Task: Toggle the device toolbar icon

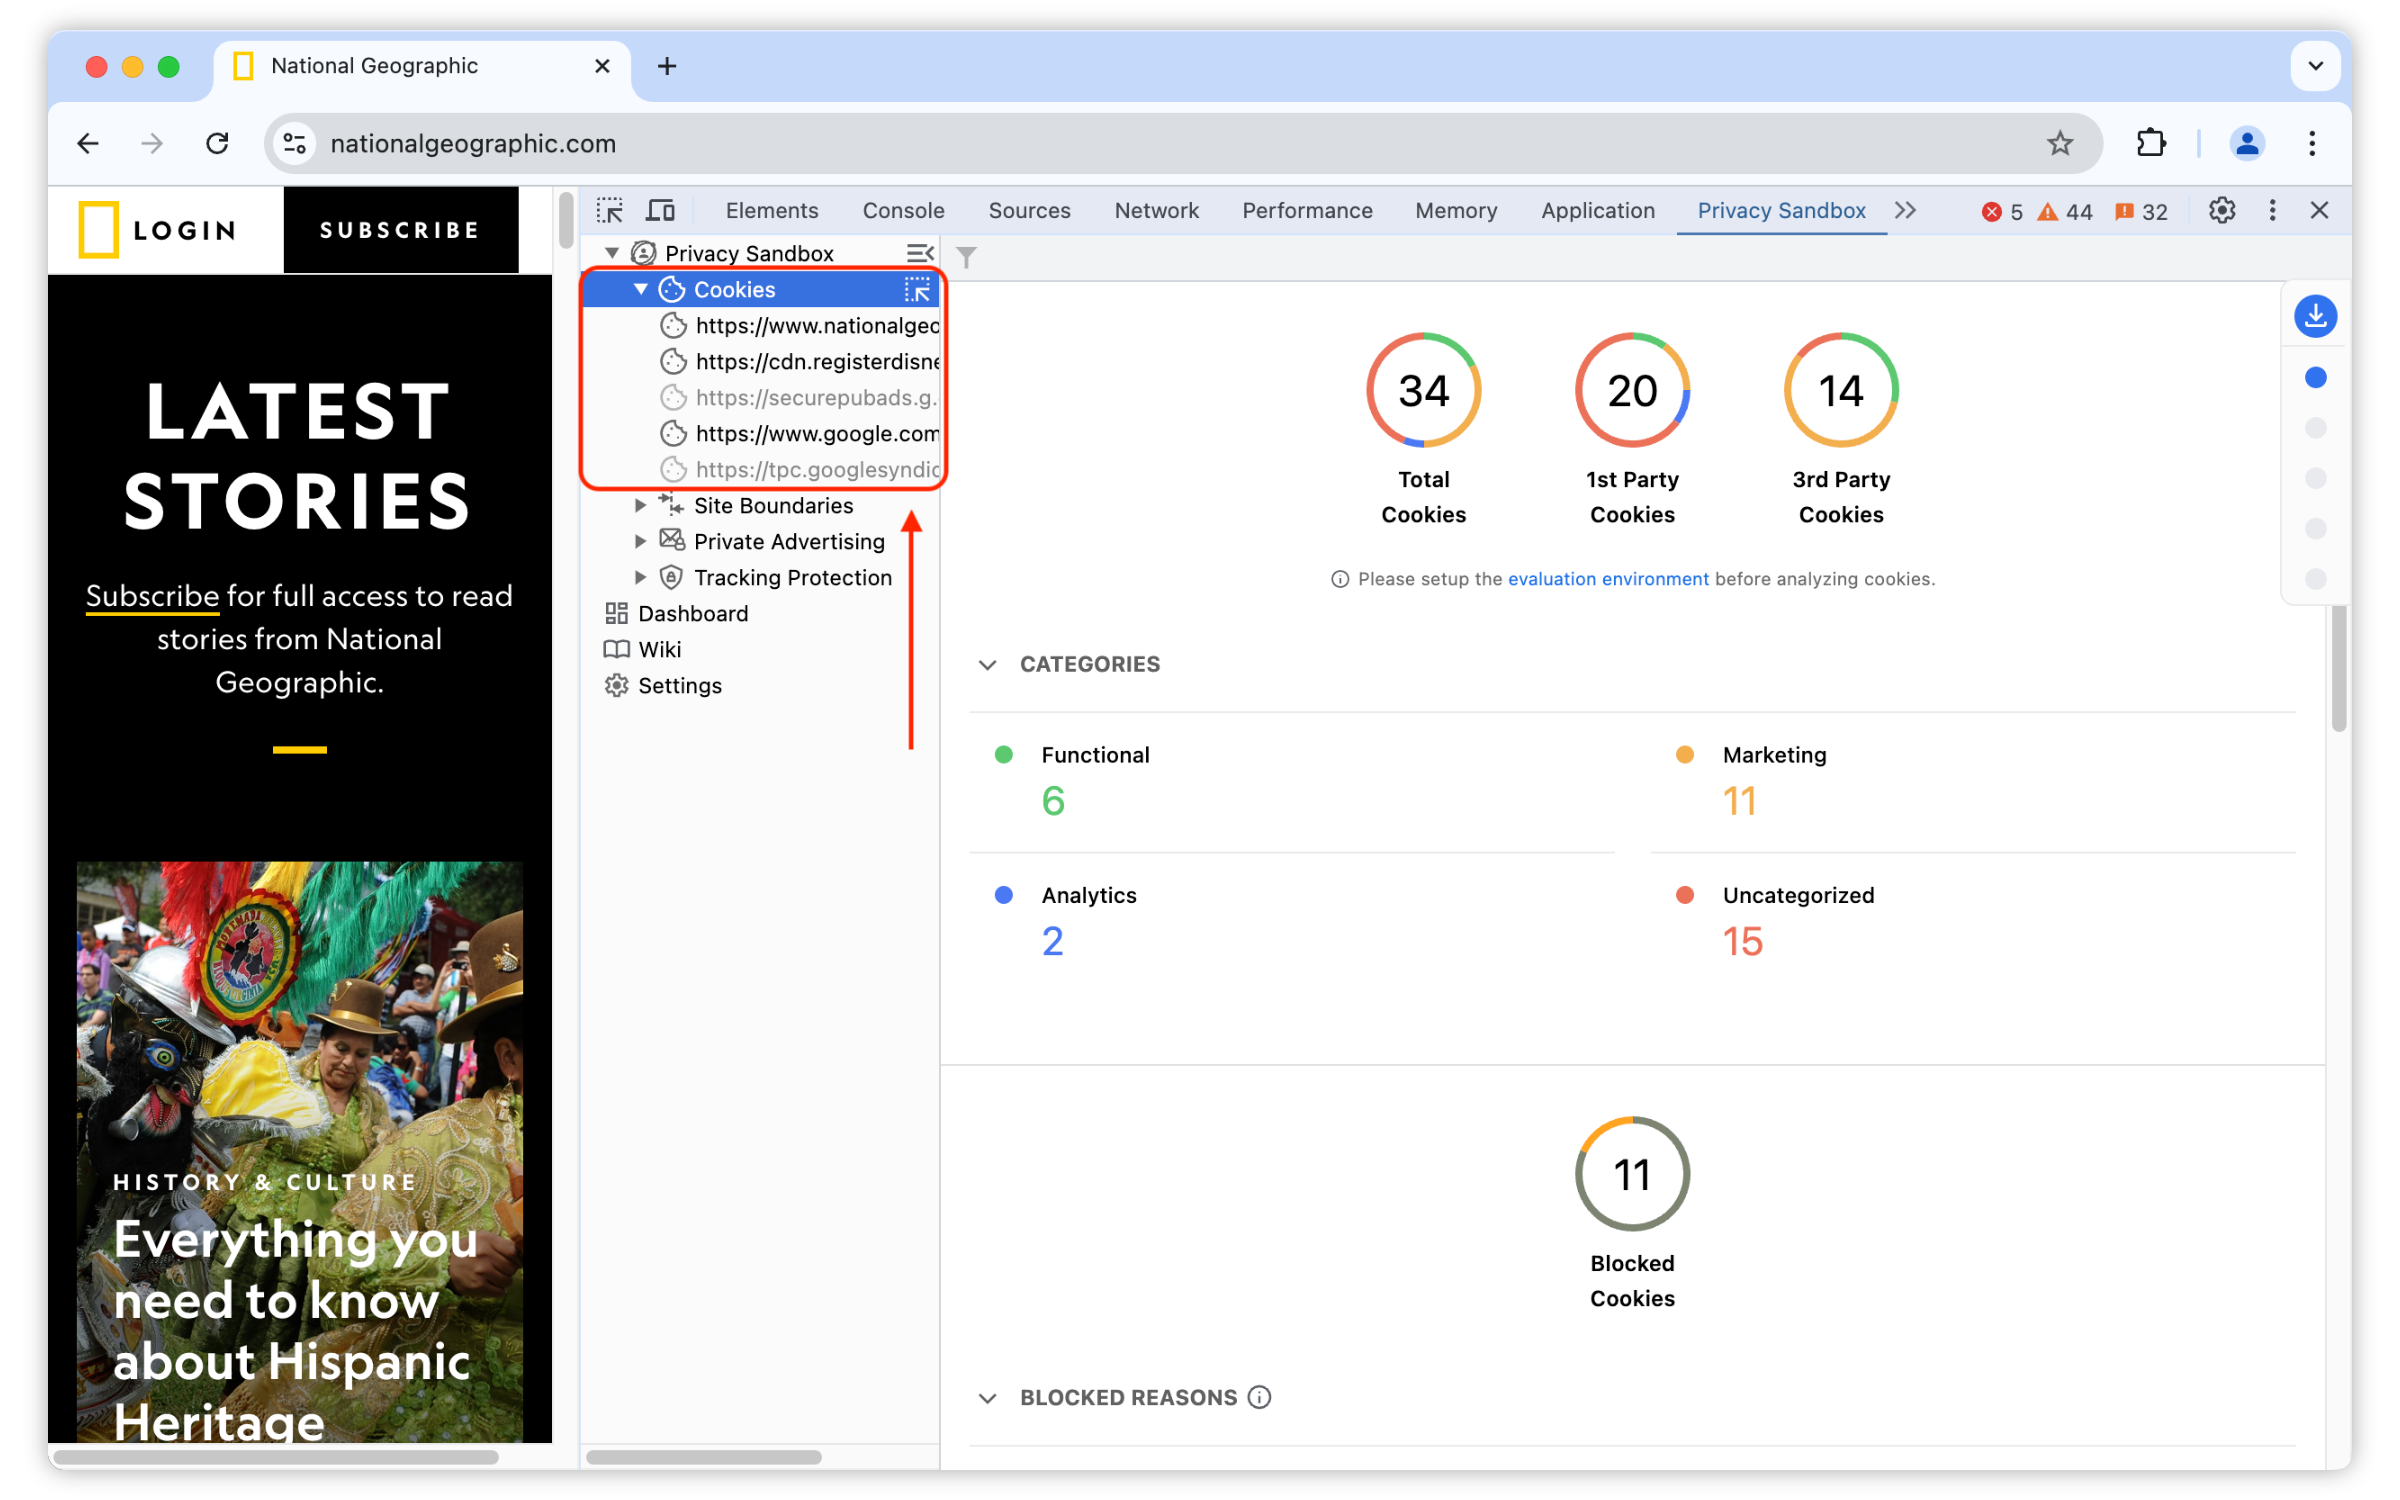Action: [660, 211]
